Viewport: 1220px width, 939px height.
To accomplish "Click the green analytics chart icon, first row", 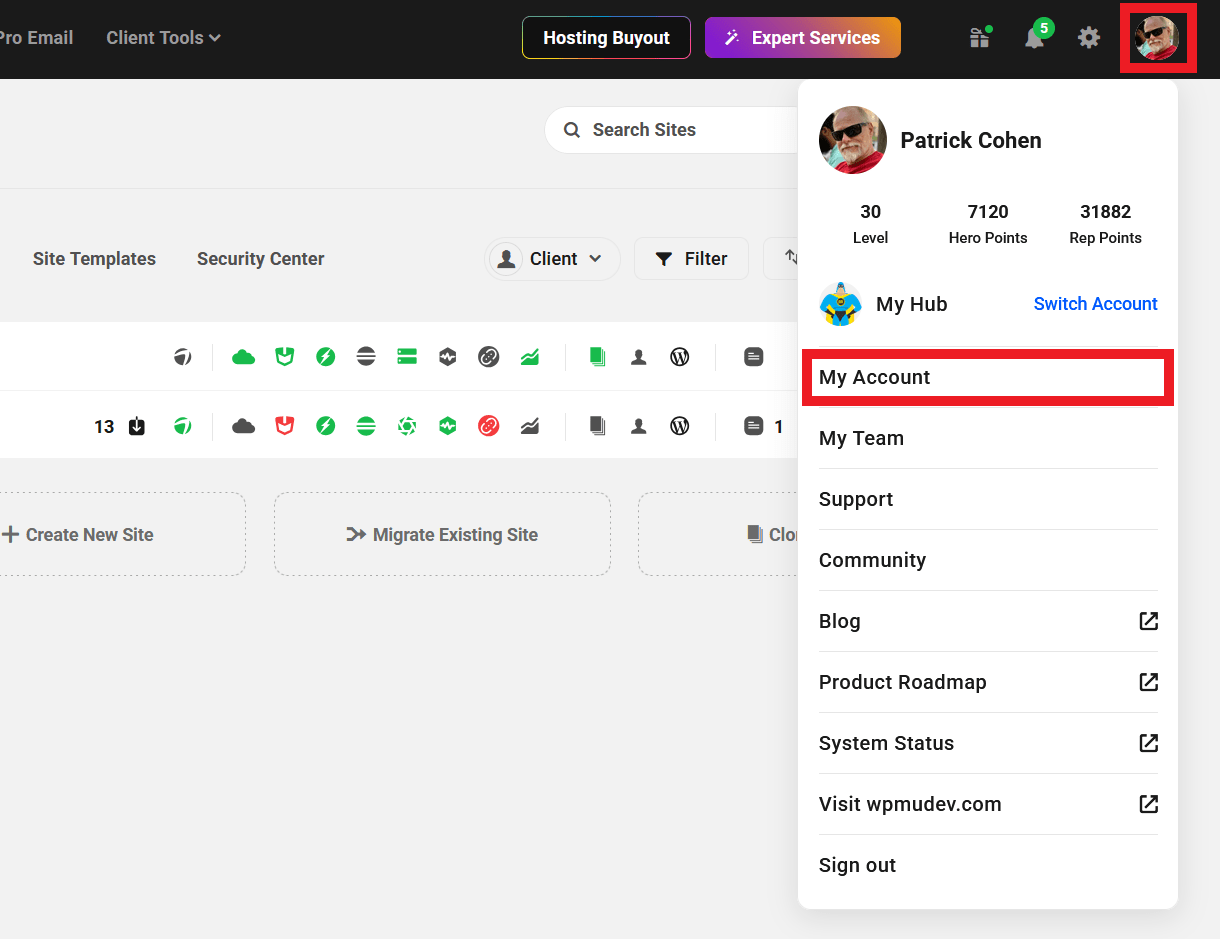I will pyautogui.click(x=530, y=357).
